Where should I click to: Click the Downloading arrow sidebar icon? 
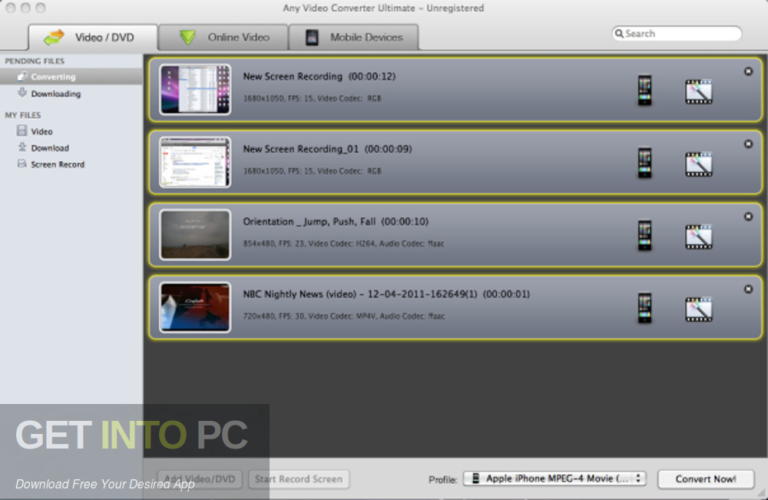coord(22,93)
